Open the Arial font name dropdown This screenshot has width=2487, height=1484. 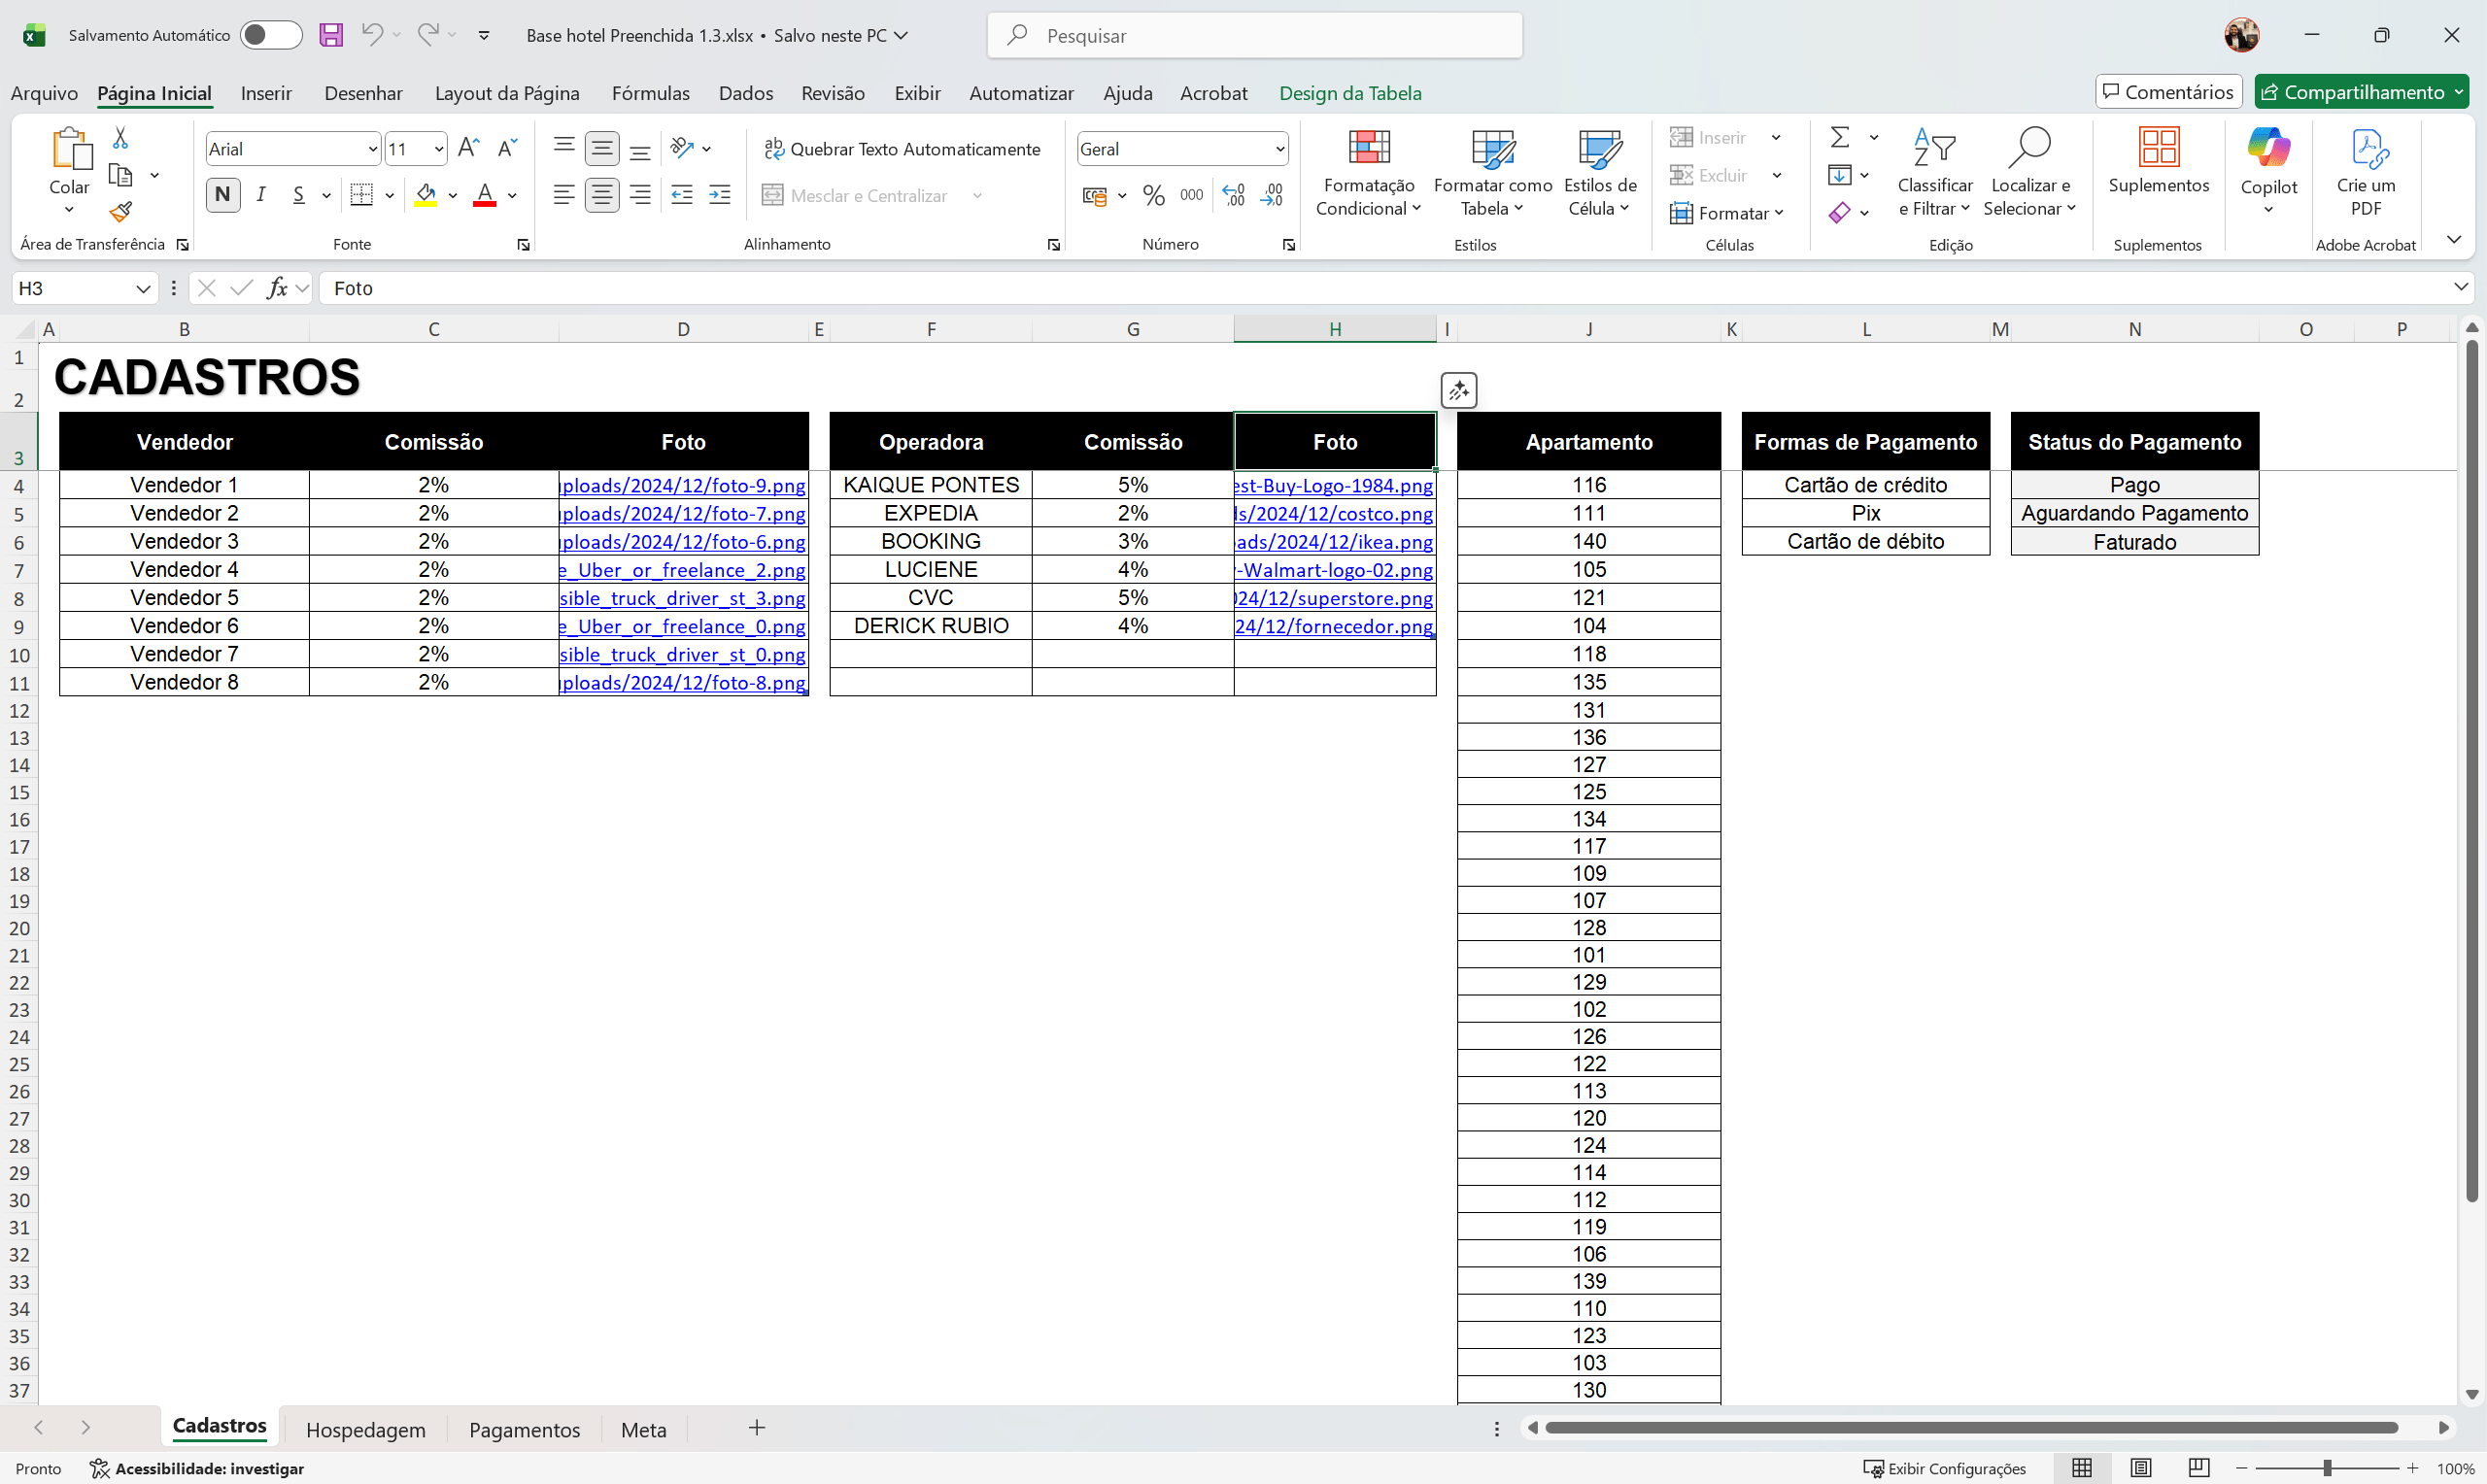tap(372, 149)
